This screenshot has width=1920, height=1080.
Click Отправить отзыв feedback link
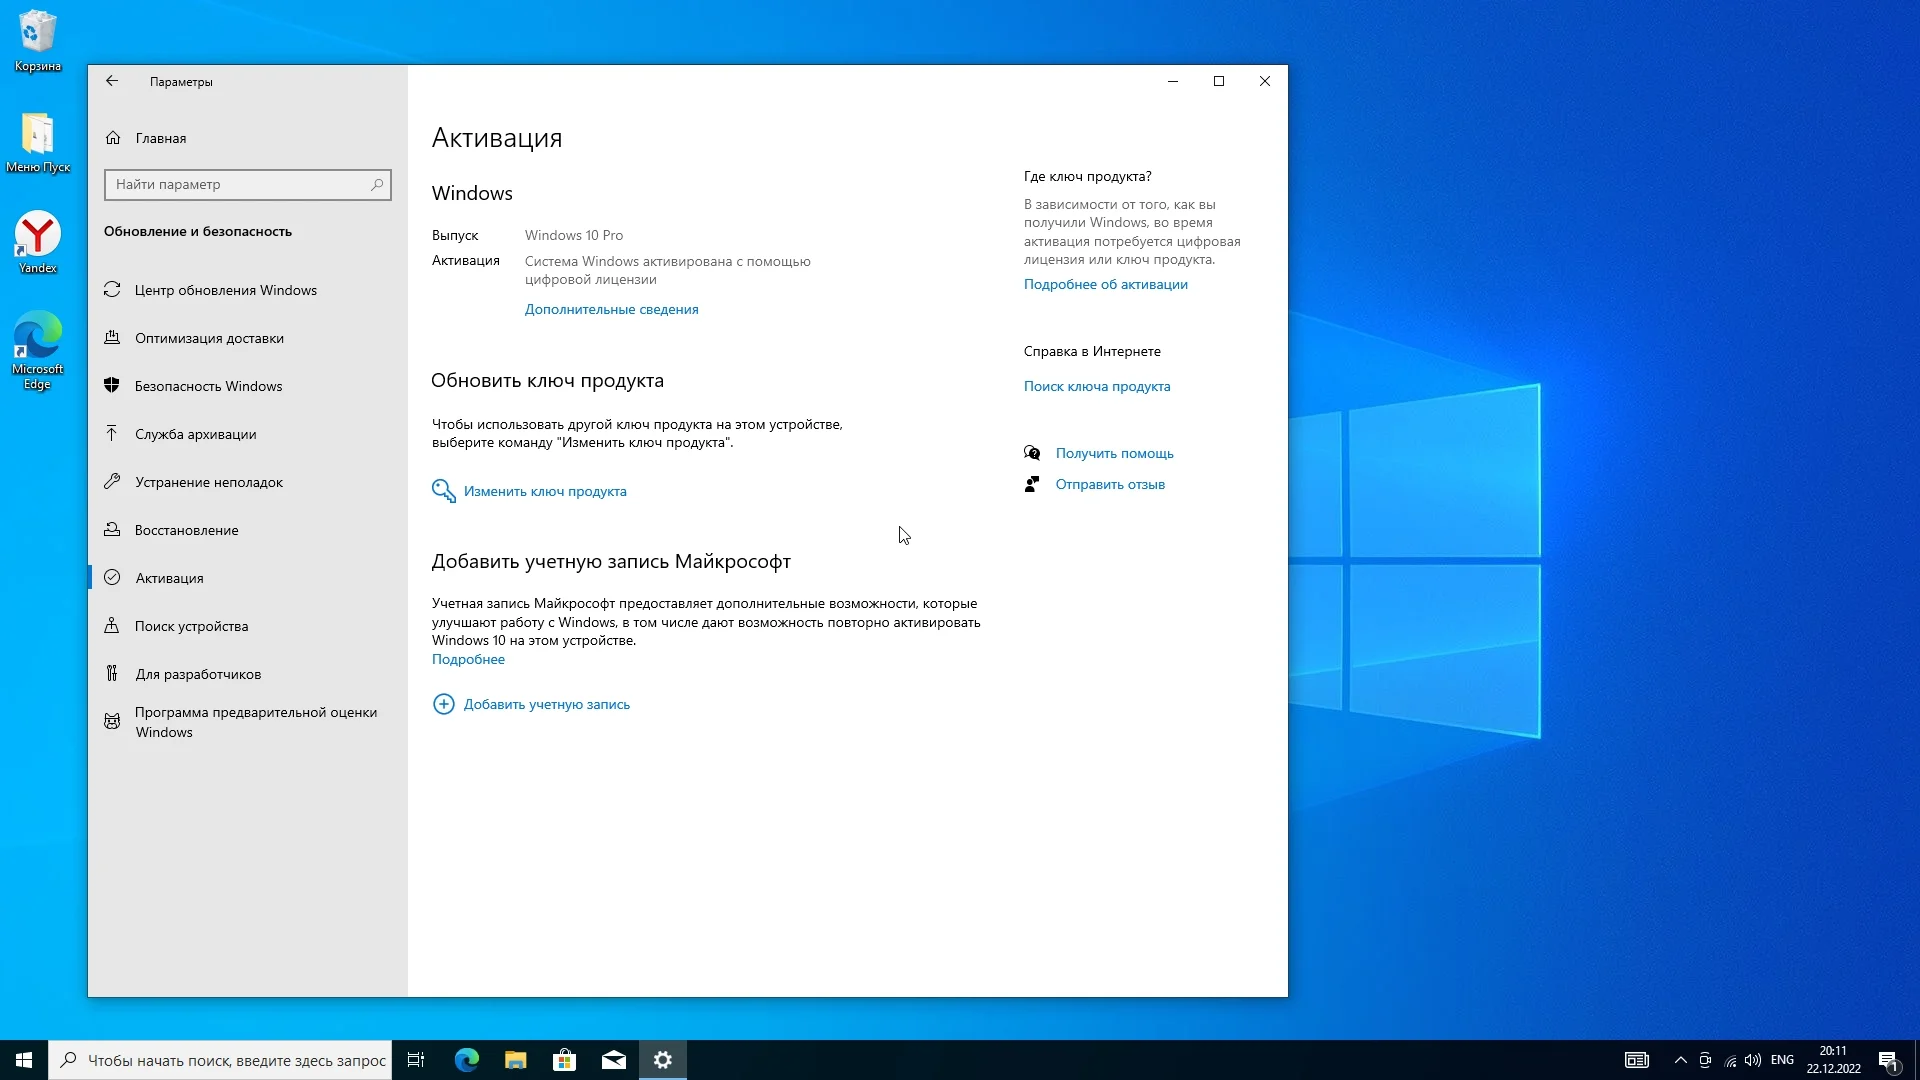(x=1109, y=484)
